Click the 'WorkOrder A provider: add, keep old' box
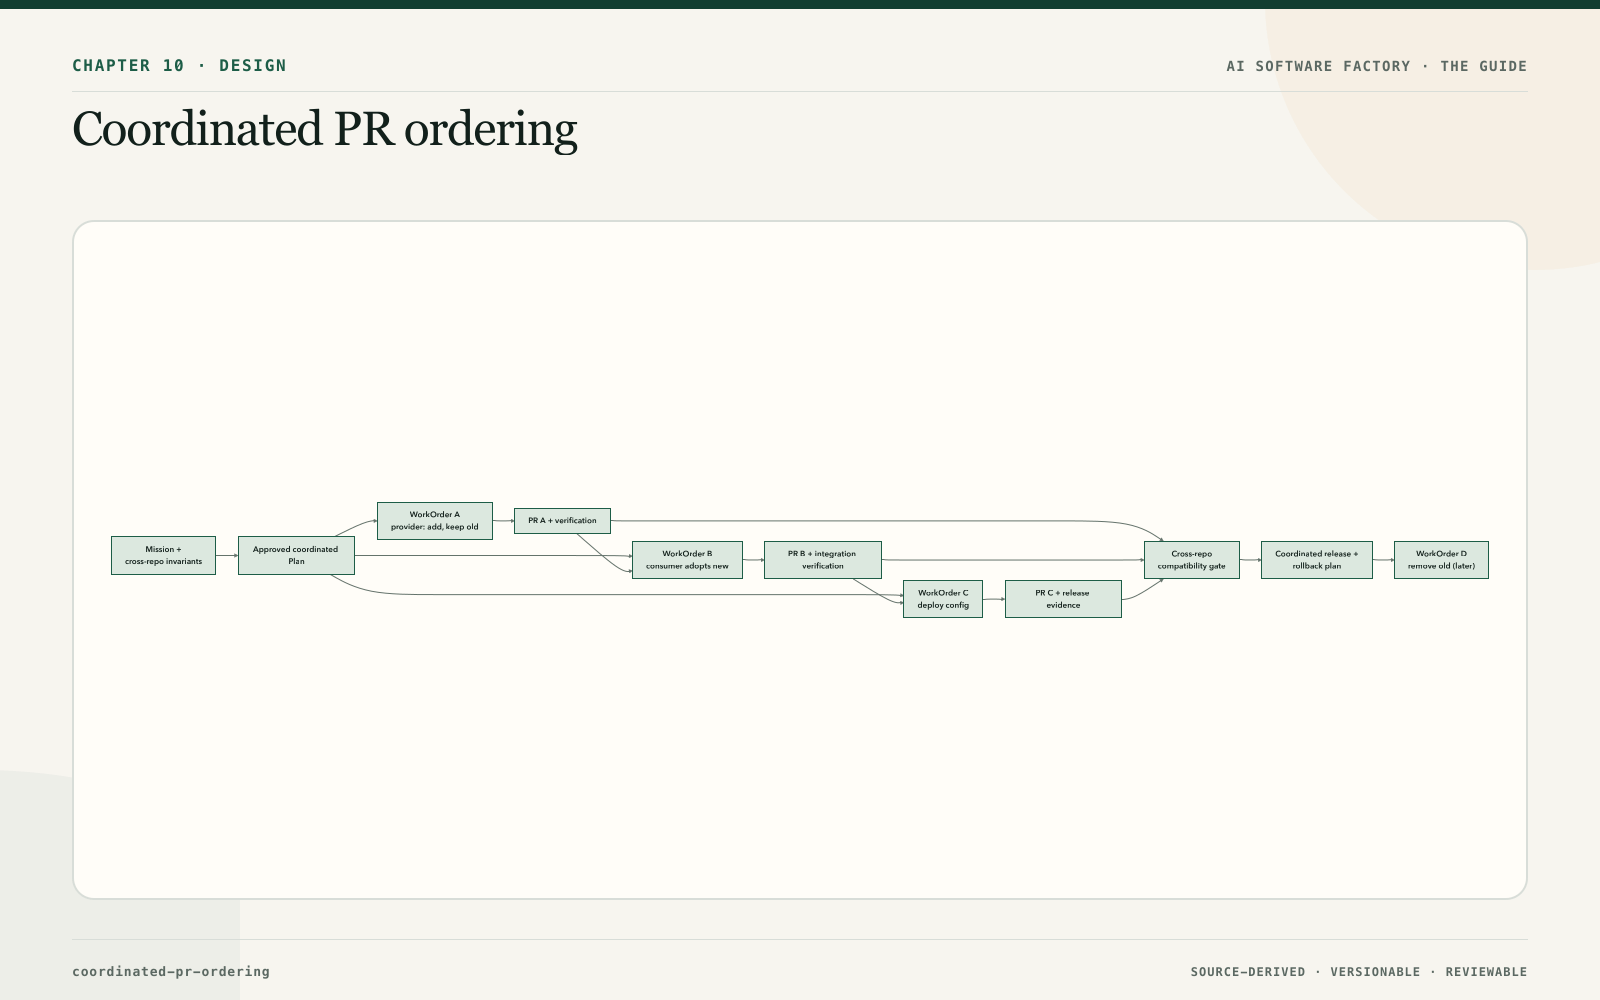This screenshot has height=1000, width=1600. pyautogui.click(x=435, y=521)
